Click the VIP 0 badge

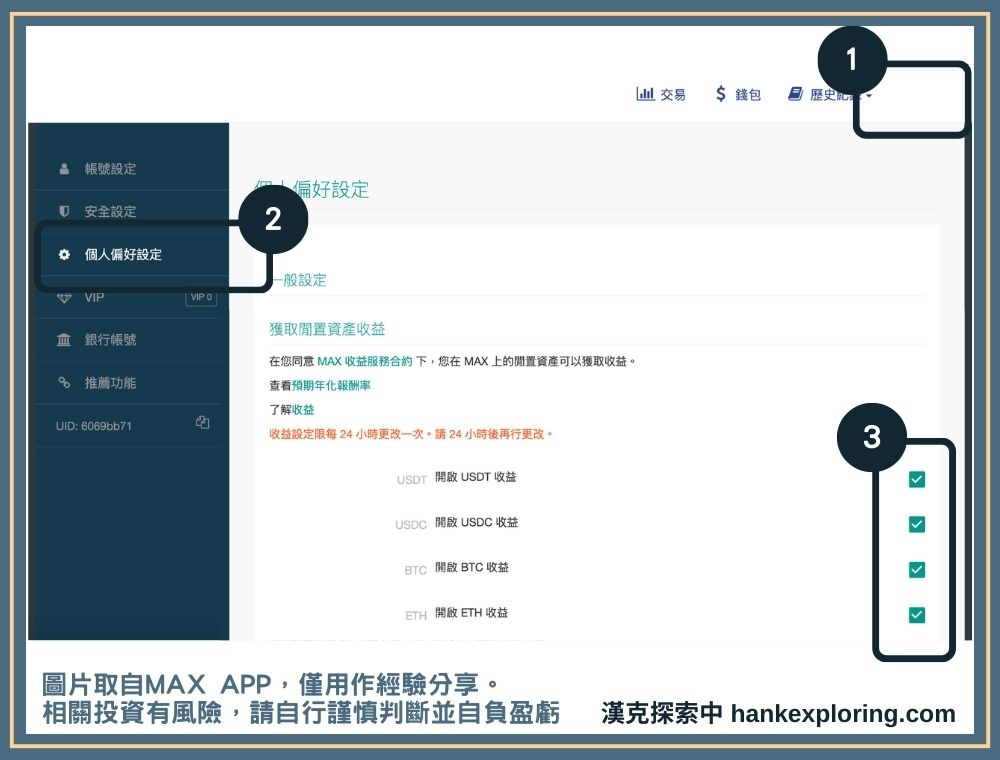point(201,297)
